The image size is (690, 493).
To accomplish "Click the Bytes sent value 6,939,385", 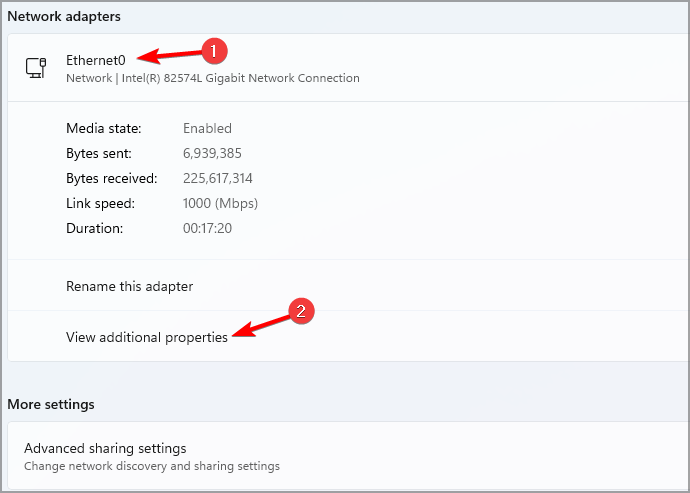I will 212,153.
